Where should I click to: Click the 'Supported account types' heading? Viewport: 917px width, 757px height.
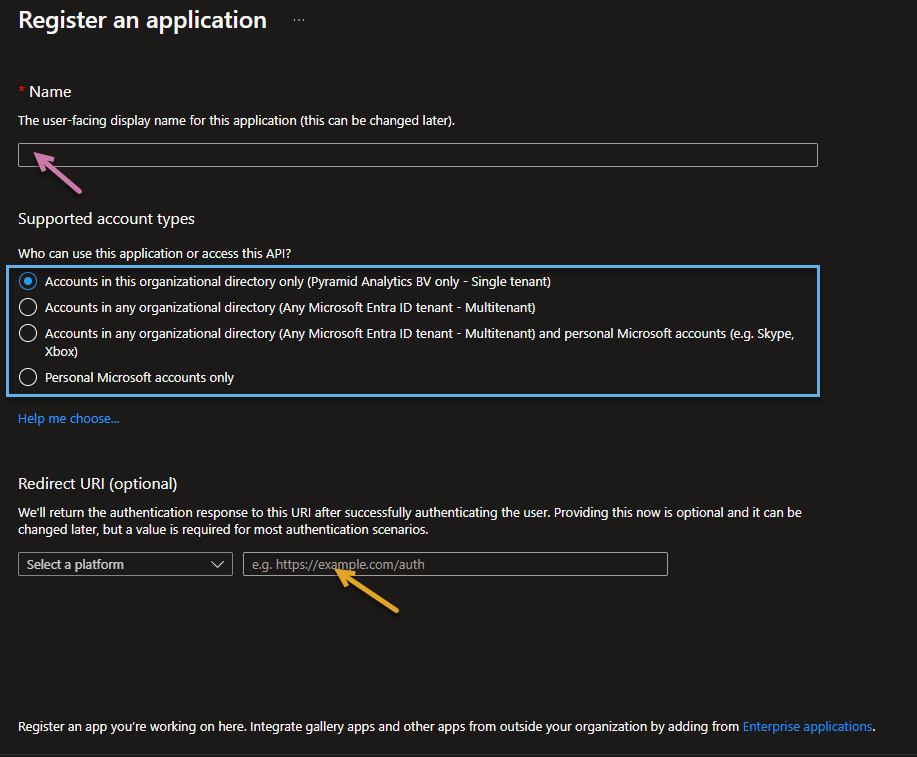[106, 219]
